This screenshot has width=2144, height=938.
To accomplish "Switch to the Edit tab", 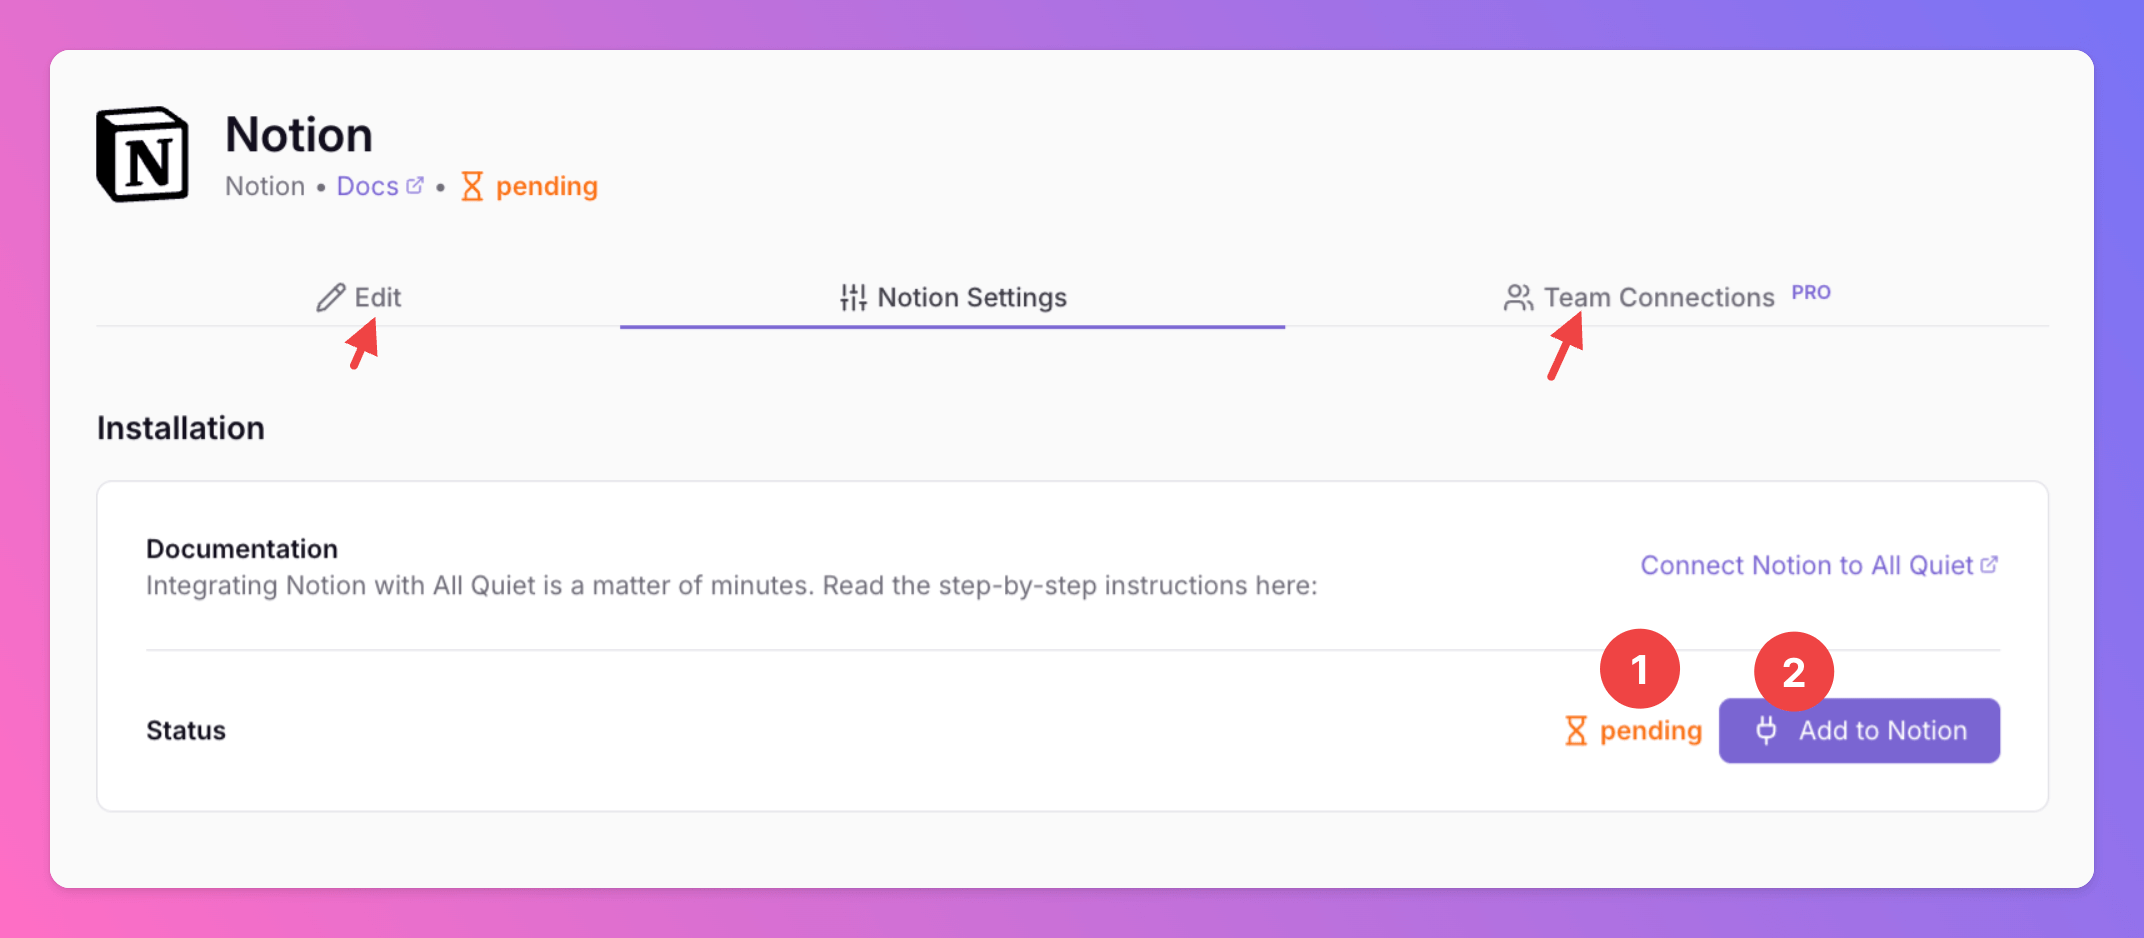I will pos(358,297).
